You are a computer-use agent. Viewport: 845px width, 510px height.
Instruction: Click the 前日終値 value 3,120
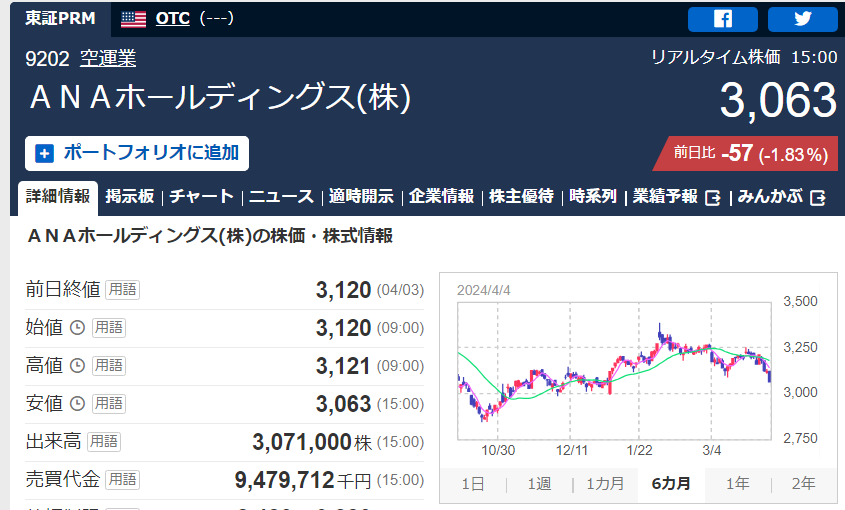[x=343, y=290]
